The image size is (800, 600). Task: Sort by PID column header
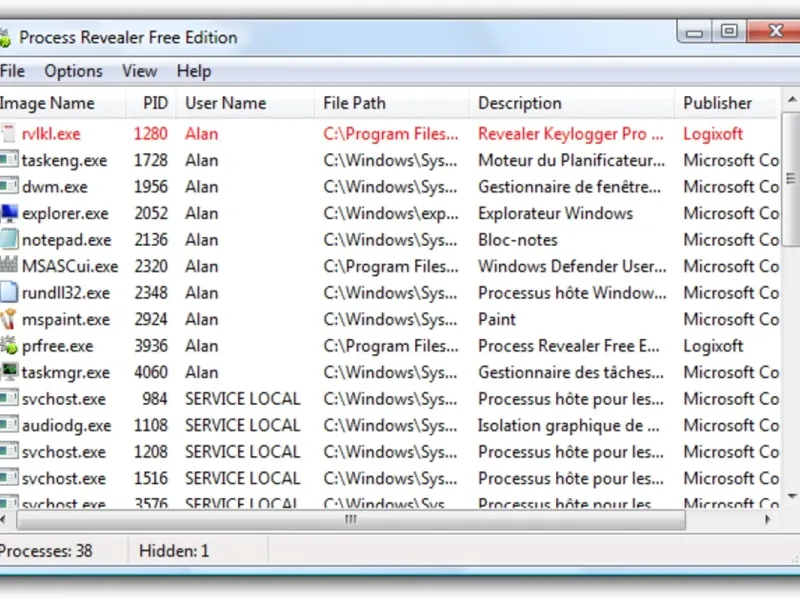(x=151, y=103)
